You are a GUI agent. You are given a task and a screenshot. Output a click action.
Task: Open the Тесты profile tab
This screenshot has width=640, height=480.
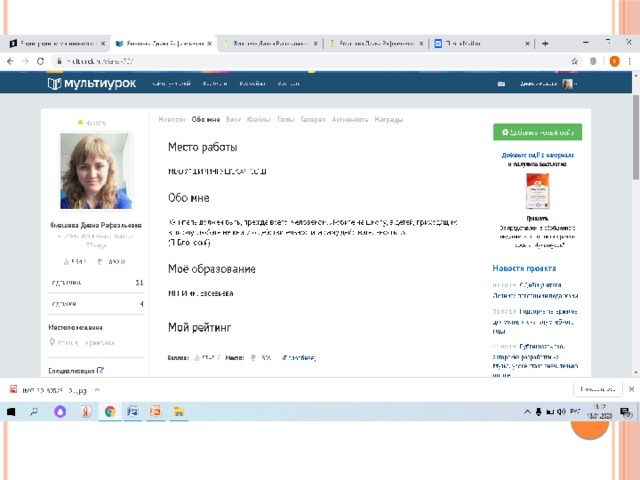coord(286,120)
